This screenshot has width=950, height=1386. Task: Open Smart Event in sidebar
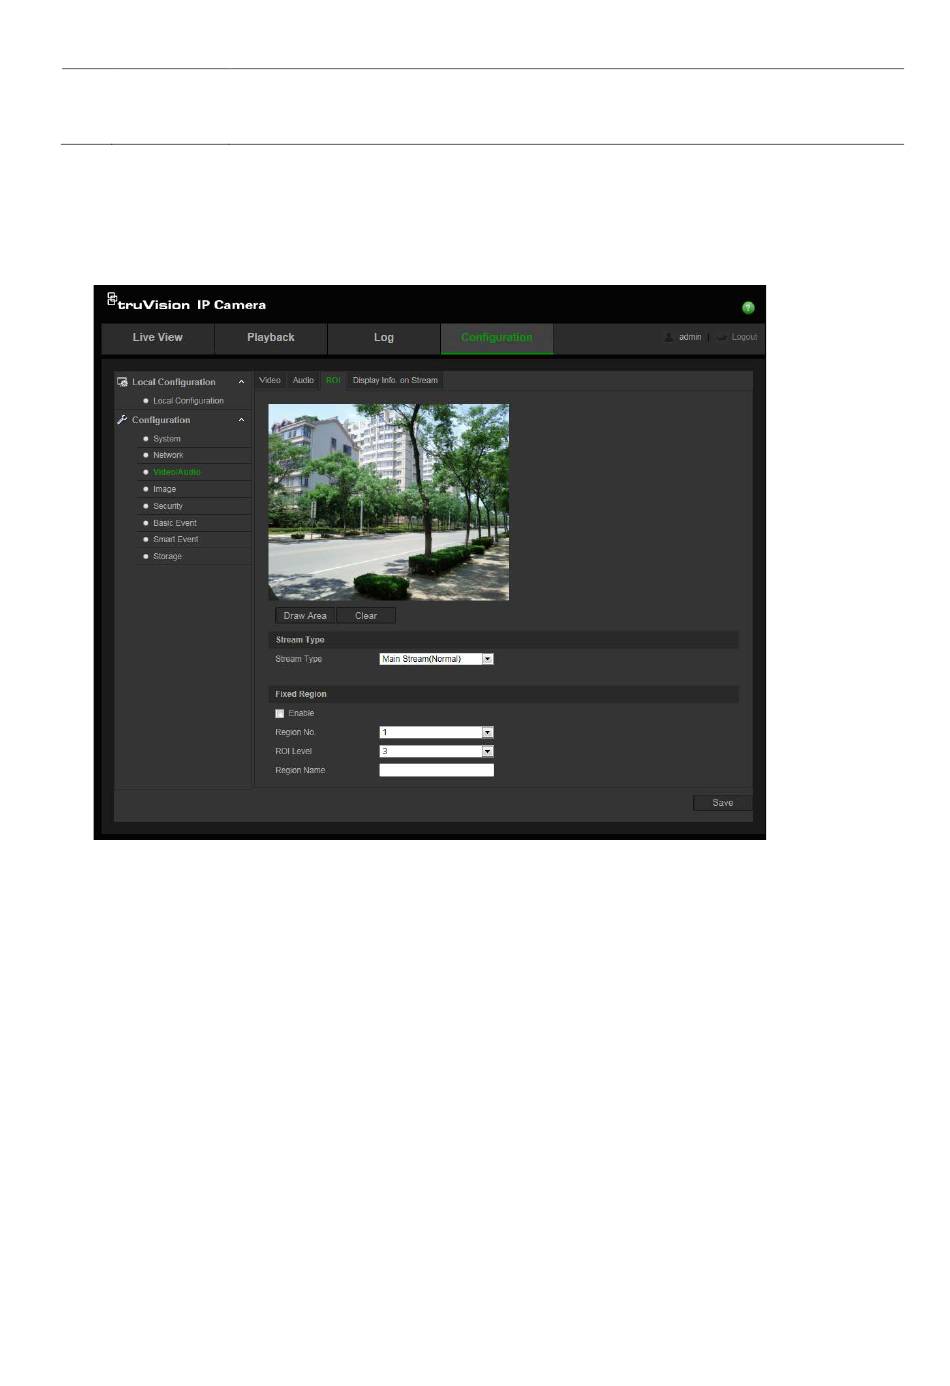coord(176,539)
